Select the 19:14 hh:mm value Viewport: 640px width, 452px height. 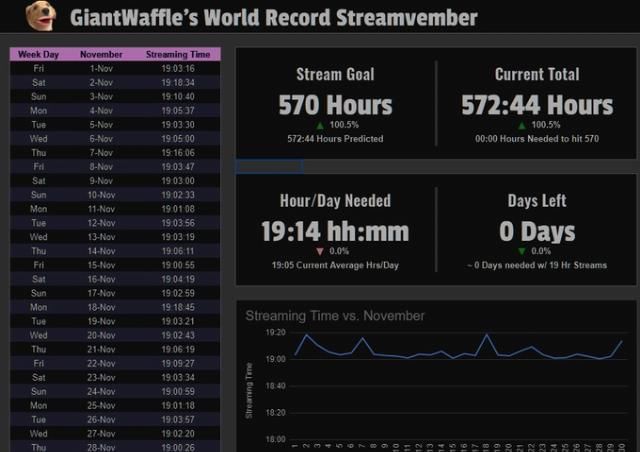coord(335,232)
